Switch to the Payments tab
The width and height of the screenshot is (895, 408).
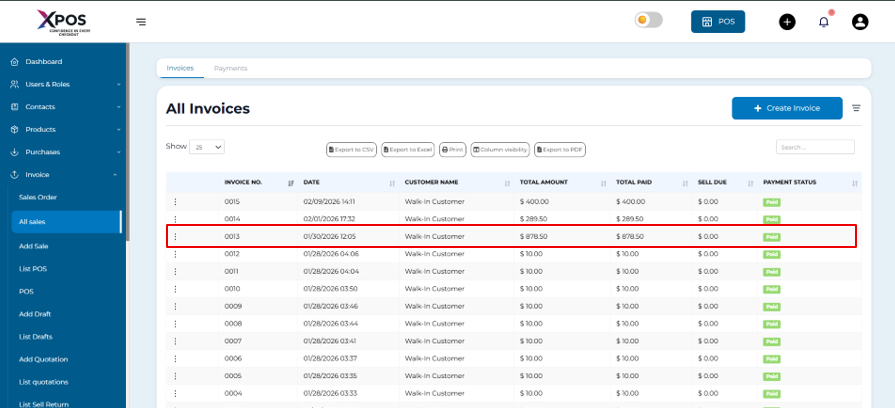click(x=230, y=68)
